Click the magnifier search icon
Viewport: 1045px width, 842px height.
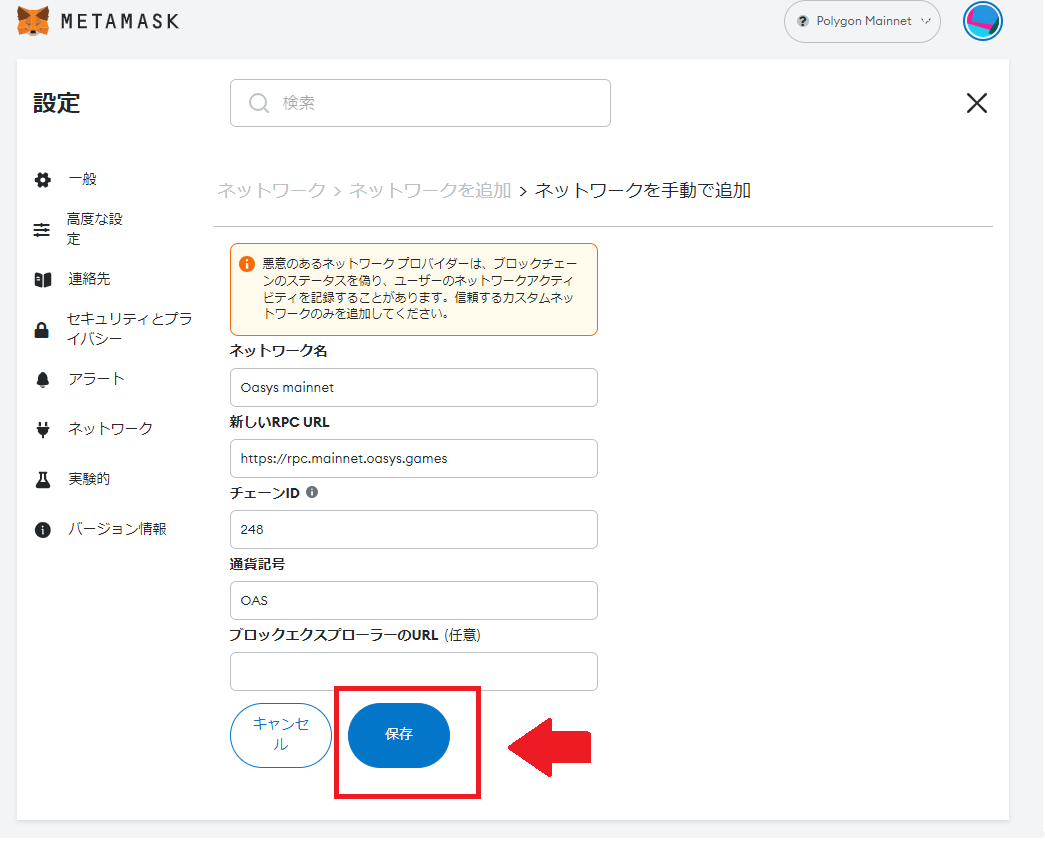(x=259, y=103)
